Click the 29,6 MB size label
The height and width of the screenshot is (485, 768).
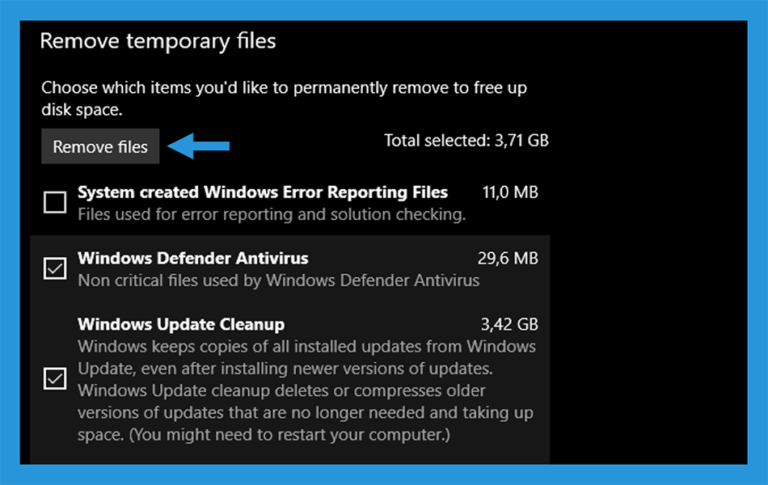[x=507, y=258]
